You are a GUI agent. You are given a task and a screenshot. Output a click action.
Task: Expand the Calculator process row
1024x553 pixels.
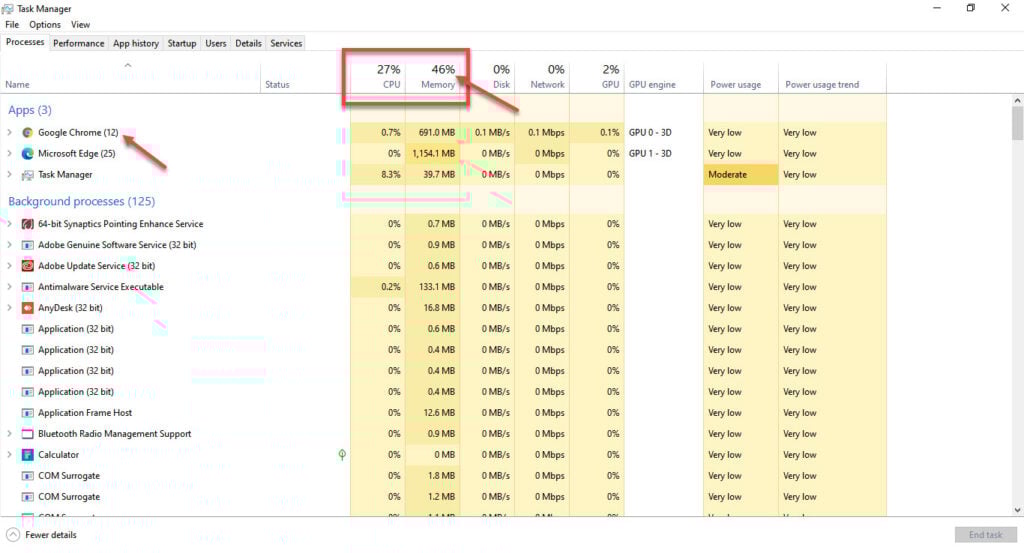(x=9, y=454)
